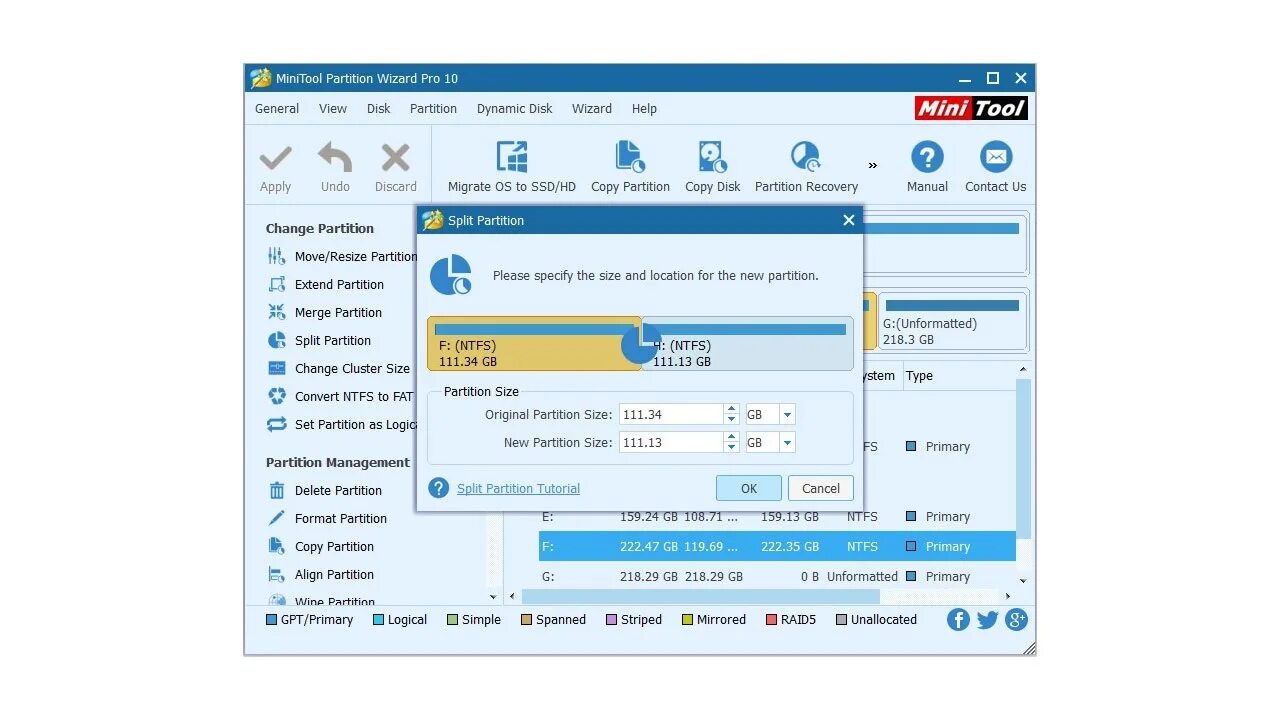This screenshot has height=720, width=1280.
Task: Select Change Cluster Size action
Action: [x=339, y=369]
